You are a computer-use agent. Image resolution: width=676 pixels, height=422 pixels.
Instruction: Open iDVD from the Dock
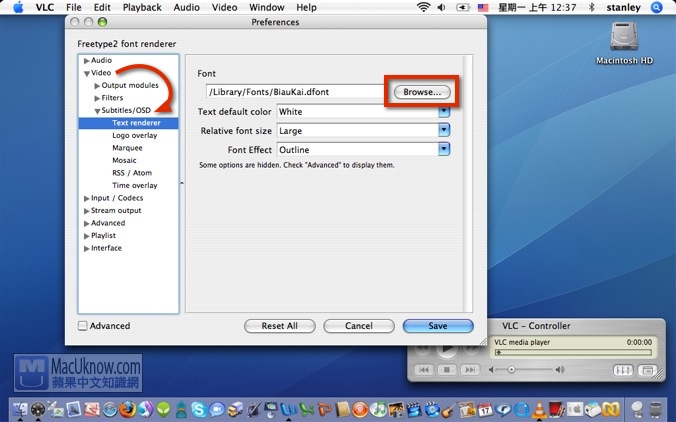point(432,409)
